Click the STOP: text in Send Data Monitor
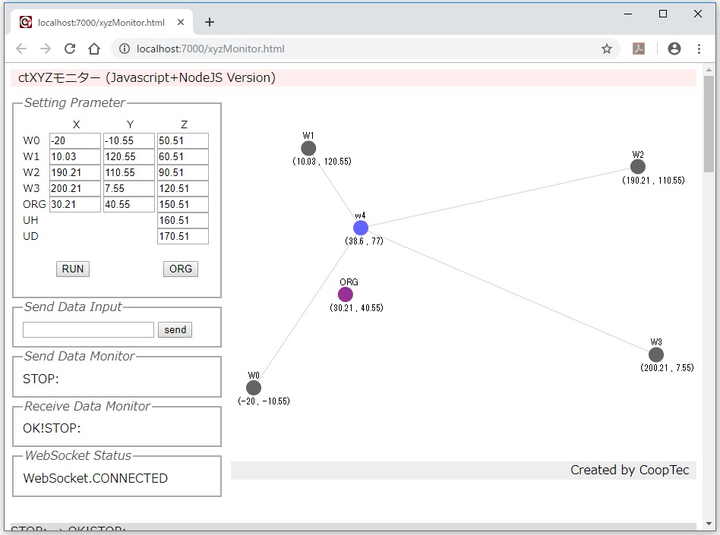This screenshot has width=720, height=535. click(41, 379)
